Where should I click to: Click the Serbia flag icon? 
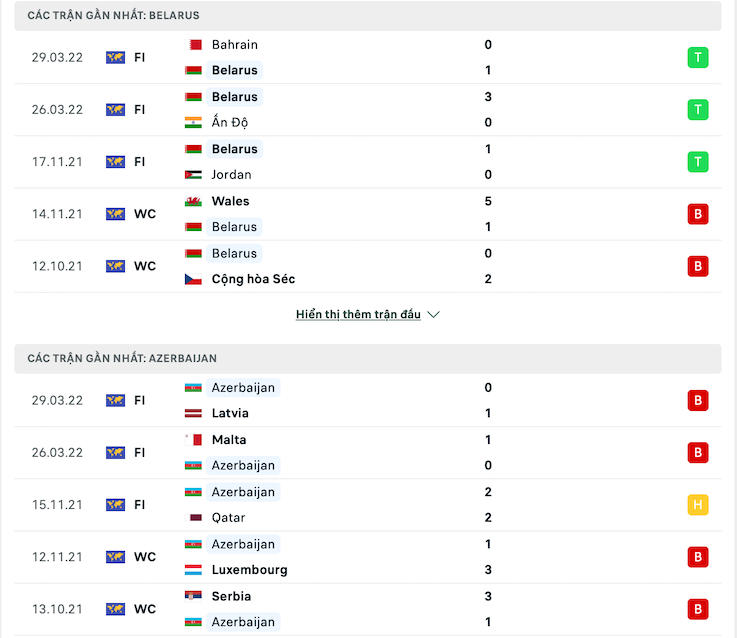[x=193, y=596]
